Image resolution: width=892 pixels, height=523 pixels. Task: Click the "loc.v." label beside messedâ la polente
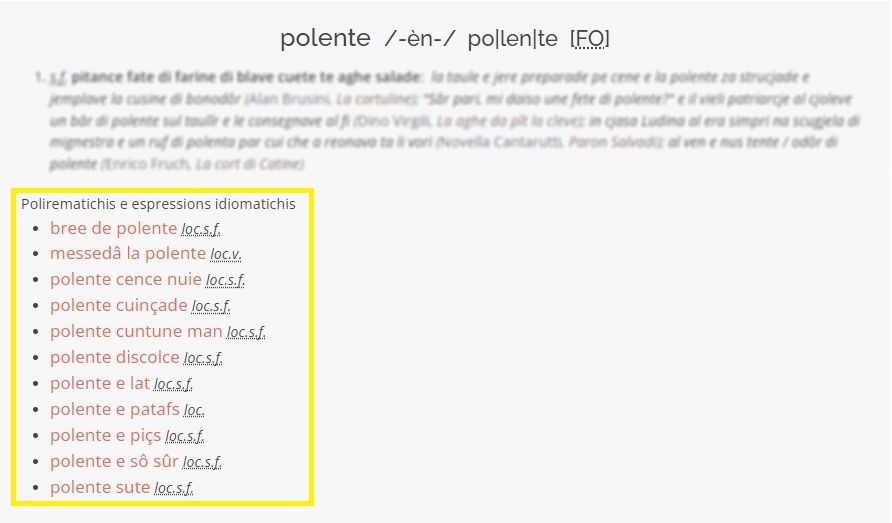coord(226,255)
